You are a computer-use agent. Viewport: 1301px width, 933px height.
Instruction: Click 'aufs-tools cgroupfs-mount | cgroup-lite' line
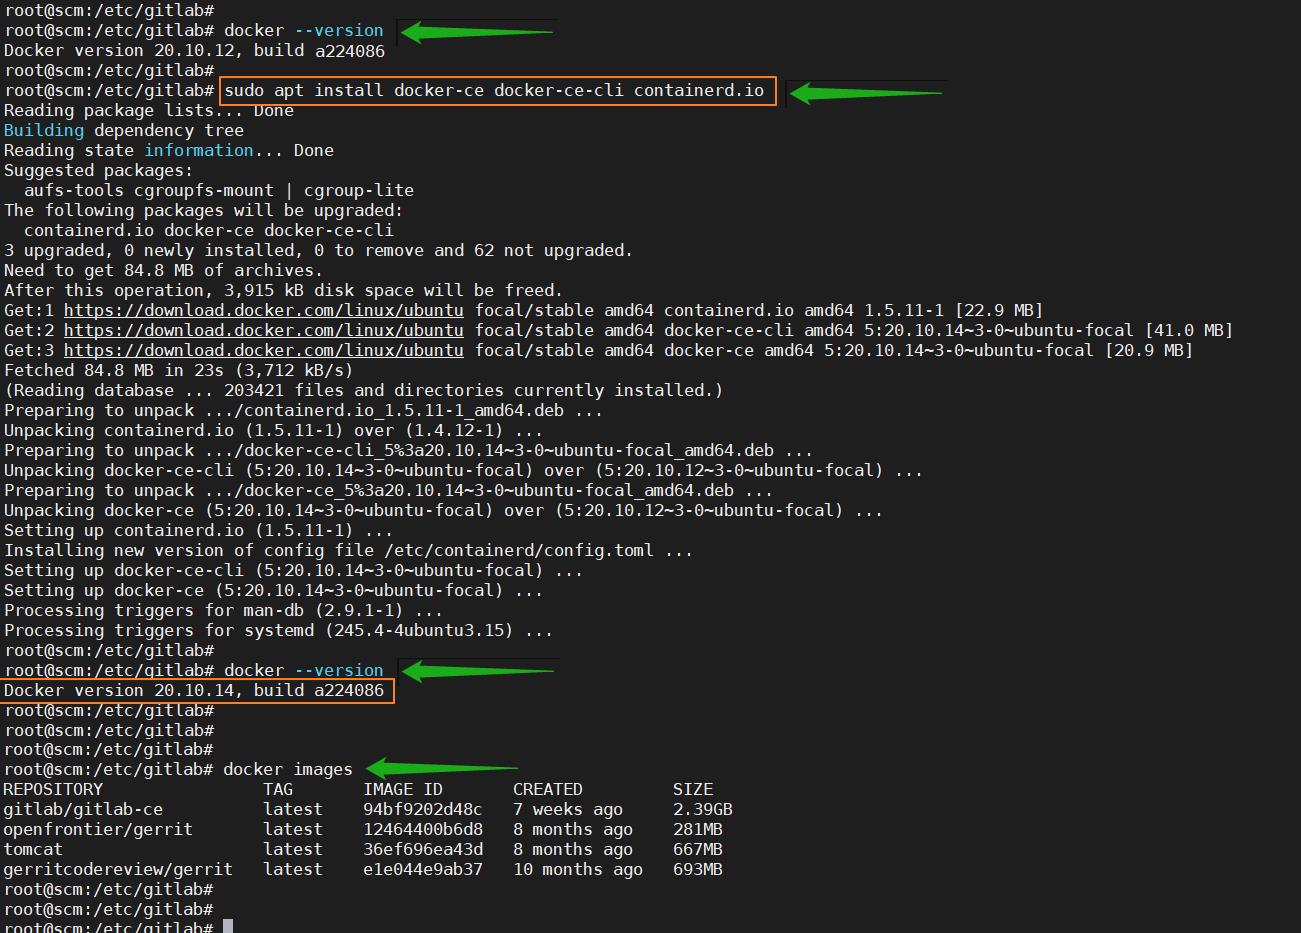tap(219, 190)
